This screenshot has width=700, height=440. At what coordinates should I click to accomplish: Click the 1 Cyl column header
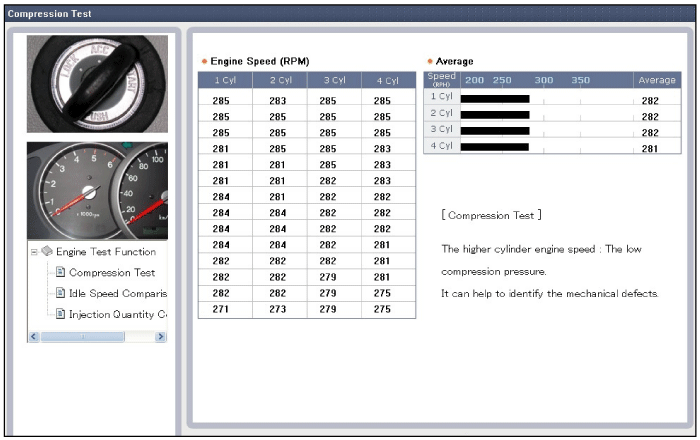225,80
